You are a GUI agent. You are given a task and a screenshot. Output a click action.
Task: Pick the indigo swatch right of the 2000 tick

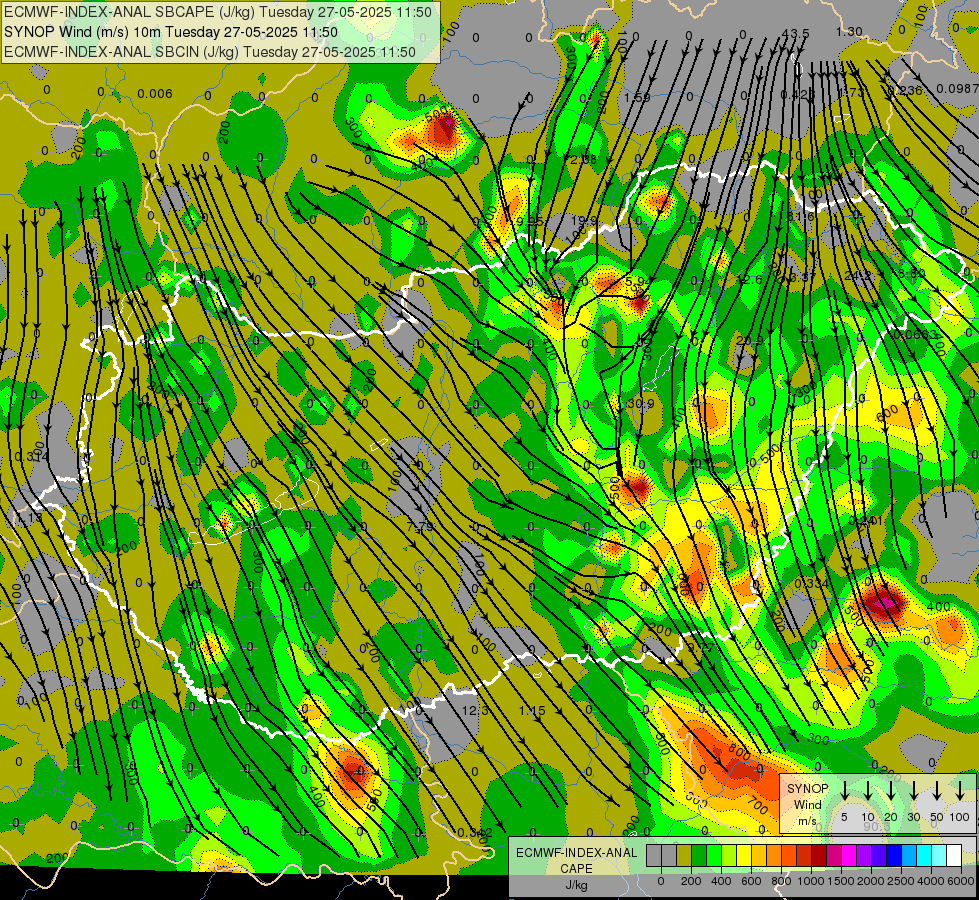tap(879, 855)
